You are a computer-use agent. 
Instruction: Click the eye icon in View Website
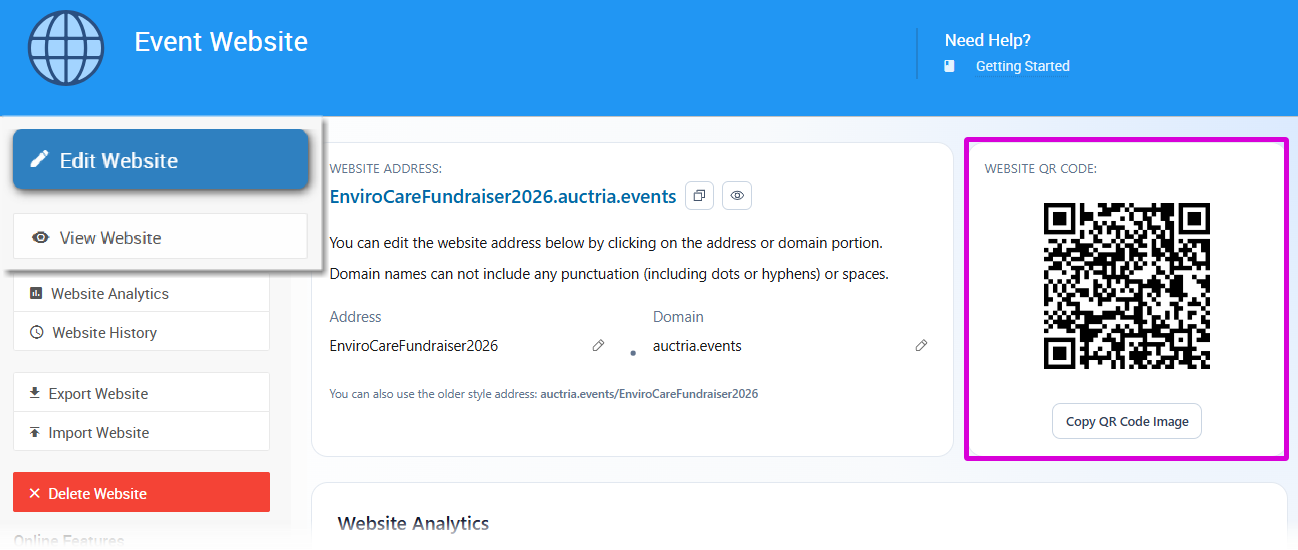point(41,238)
